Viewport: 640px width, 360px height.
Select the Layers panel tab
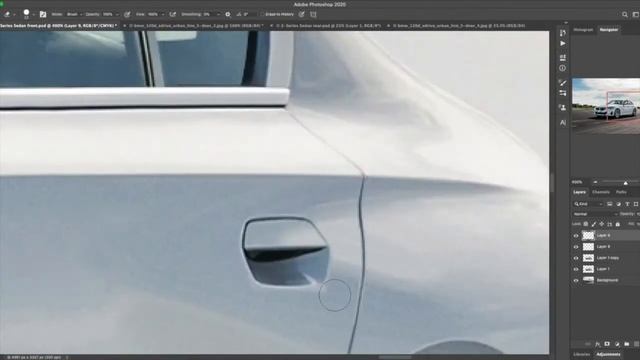579,192
